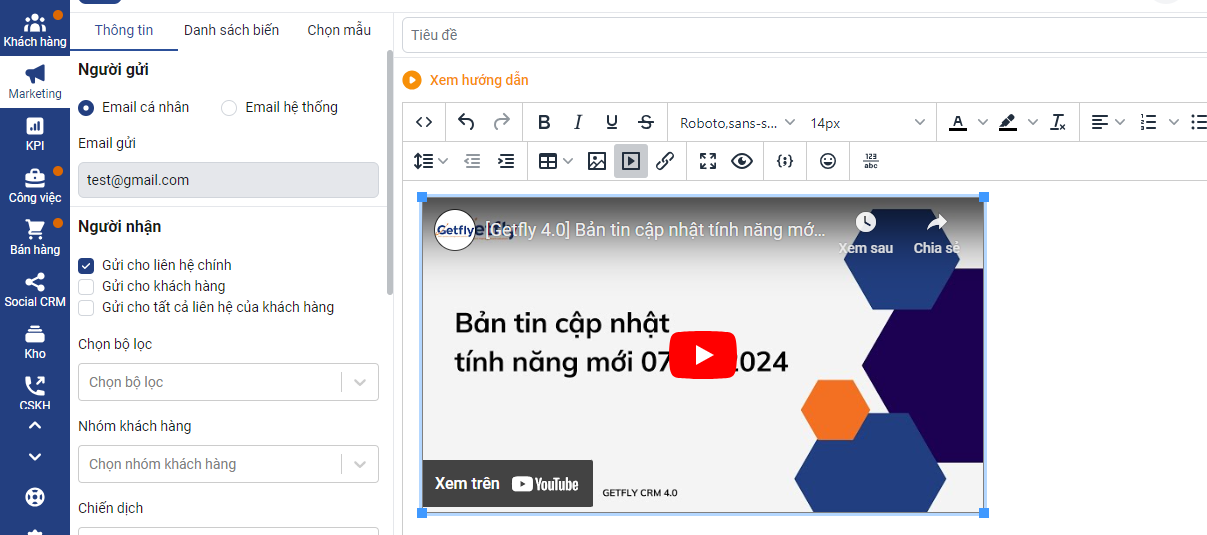1207x535 pixels.
Task: Toggle italic formatting
Action: pyautogui.click(x=578, y=122)
